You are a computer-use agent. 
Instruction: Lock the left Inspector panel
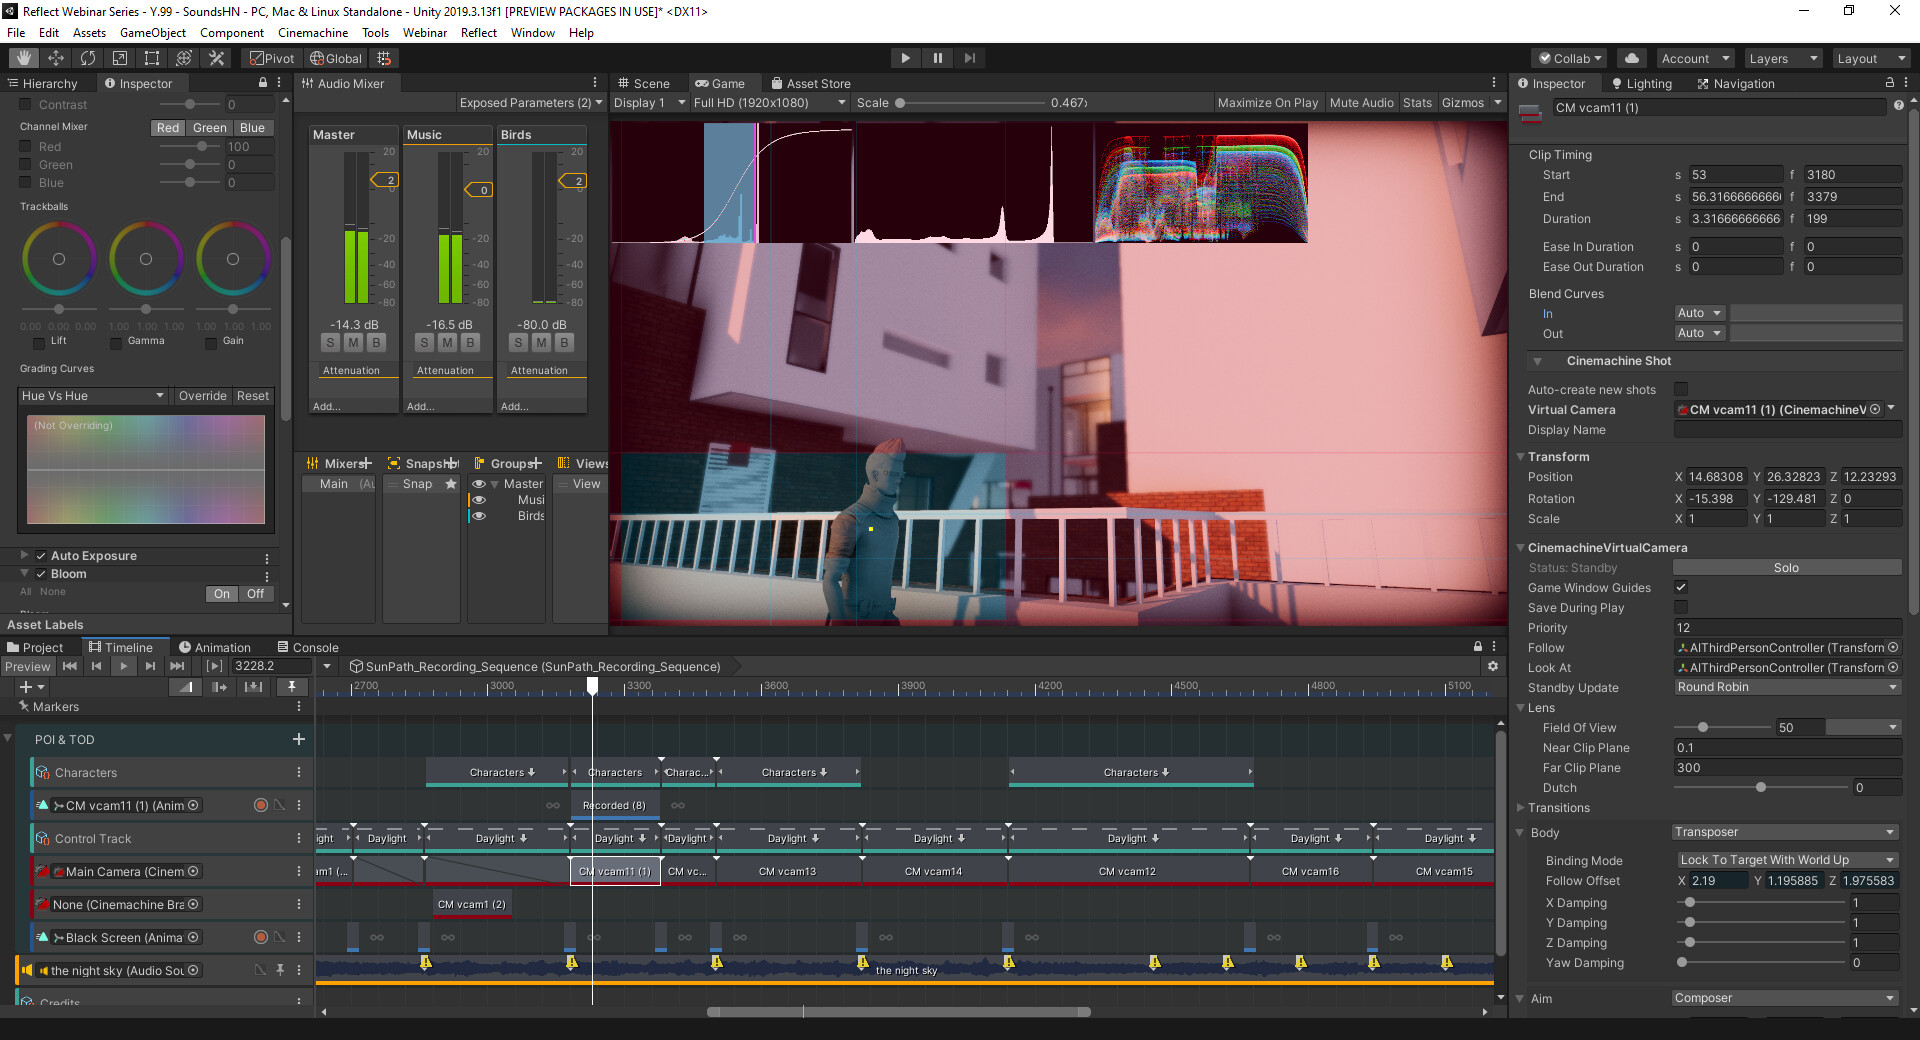263,83
